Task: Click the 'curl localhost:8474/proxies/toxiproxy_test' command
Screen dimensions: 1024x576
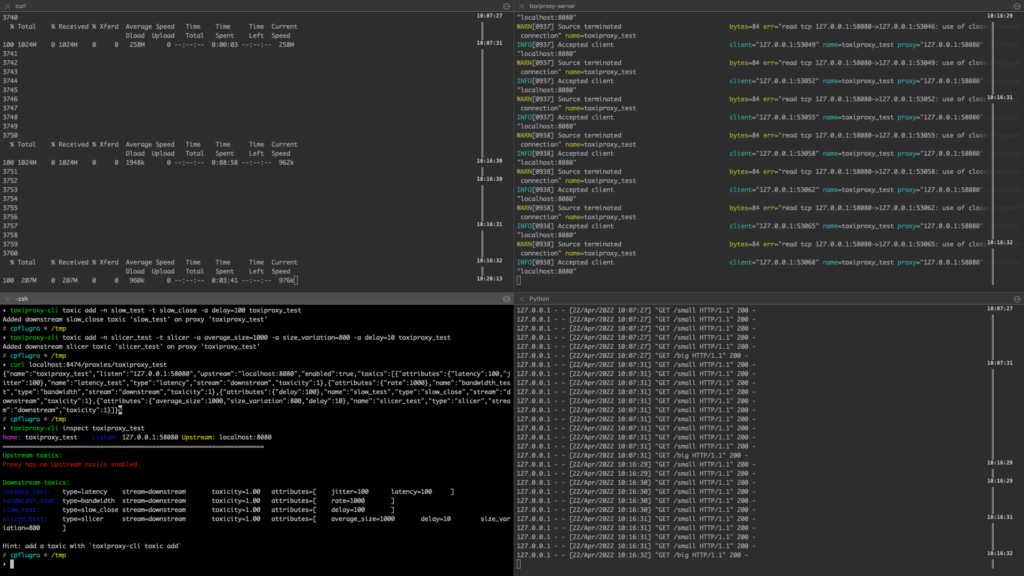Action: point(88,365)
